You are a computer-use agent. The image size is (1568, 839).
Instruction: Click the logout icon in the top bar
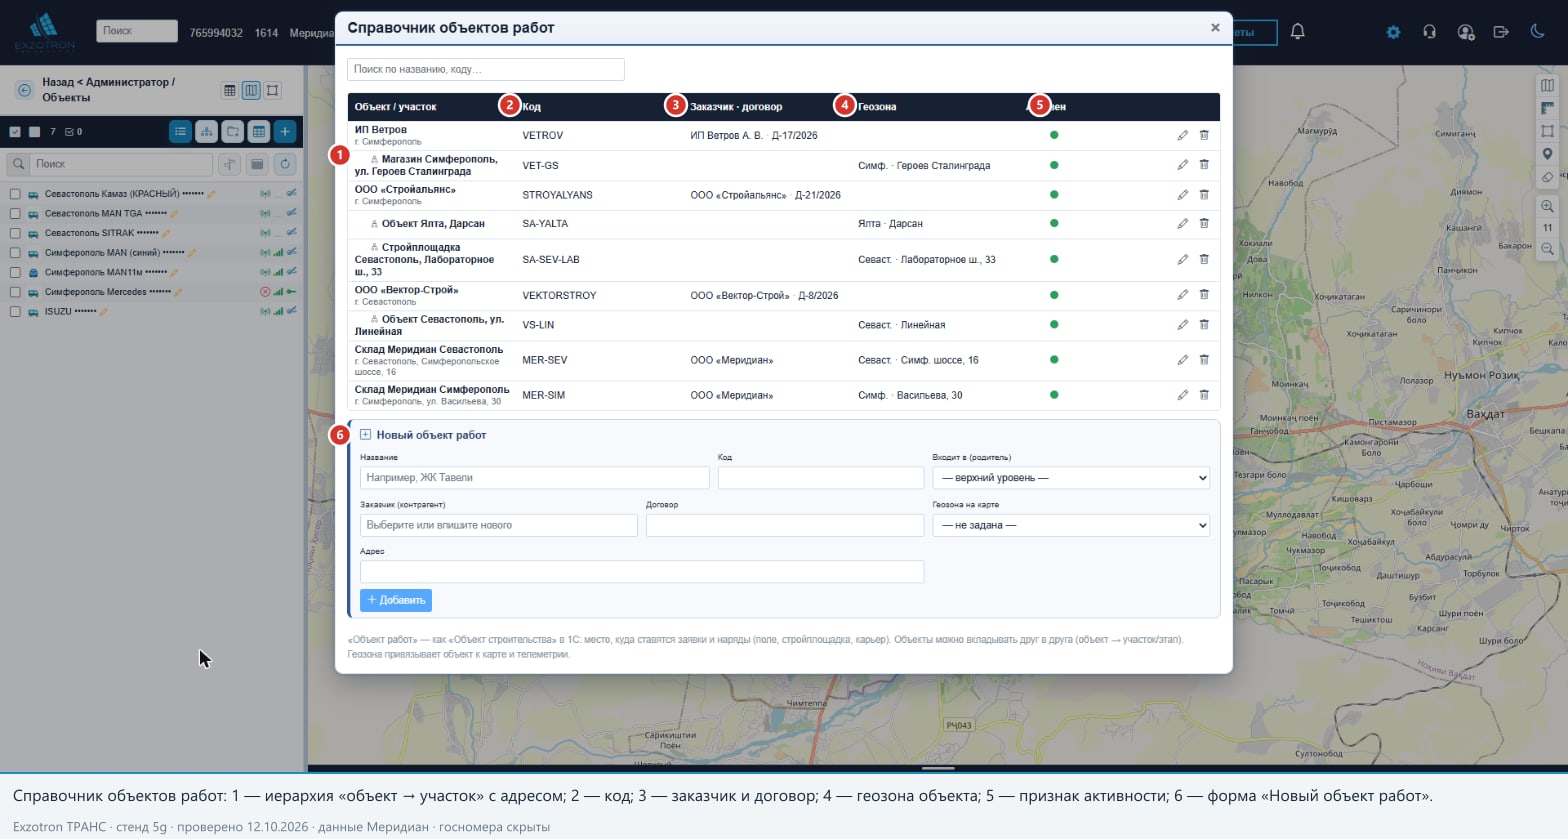click(x=1501, y=32)
